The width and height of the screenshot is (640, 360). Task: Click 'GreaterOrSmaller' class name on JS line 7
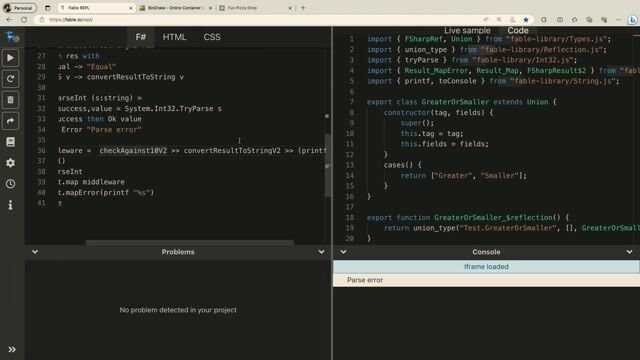point(455,102)
